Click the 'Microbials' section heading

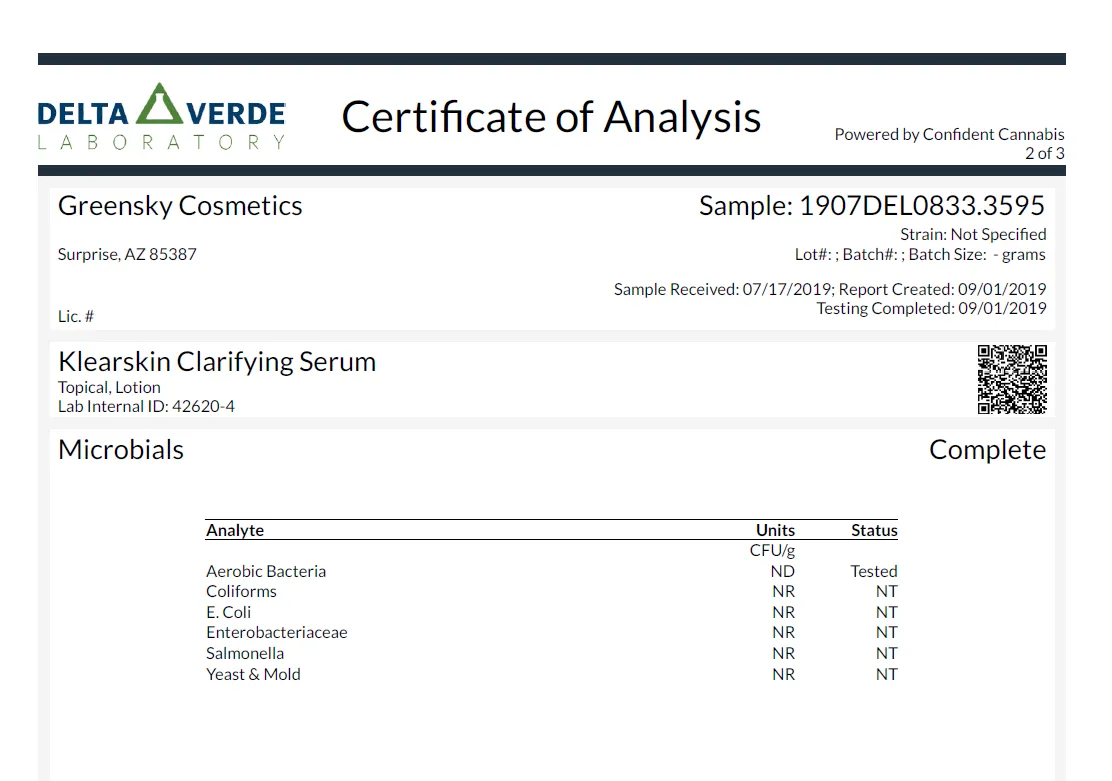(121, 450)
